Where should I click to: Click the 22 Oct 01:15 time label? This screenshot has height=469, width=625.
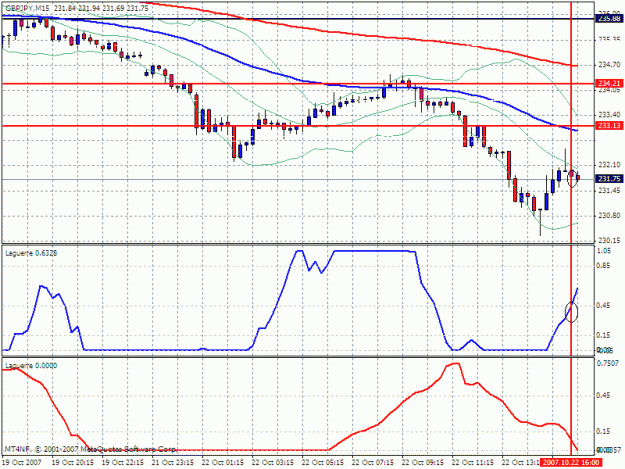coord(223,463)
